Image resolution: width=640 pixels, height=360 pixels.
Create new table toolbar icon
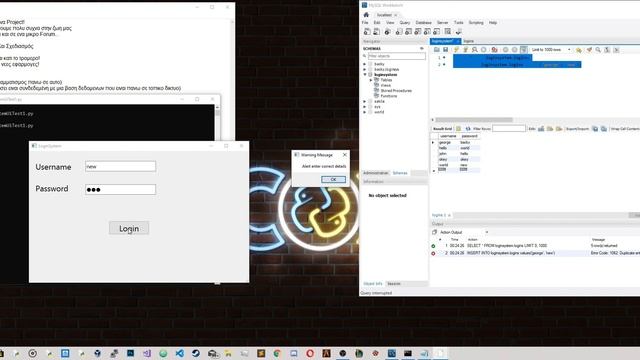tap(408, 31)
